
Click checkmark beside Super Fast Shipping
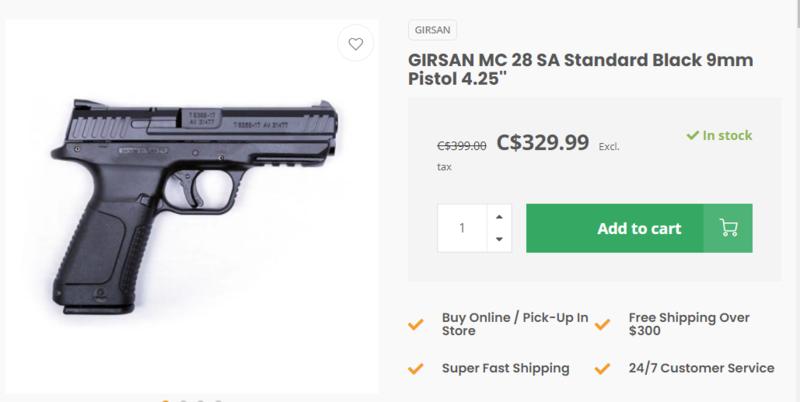[415, 368]
